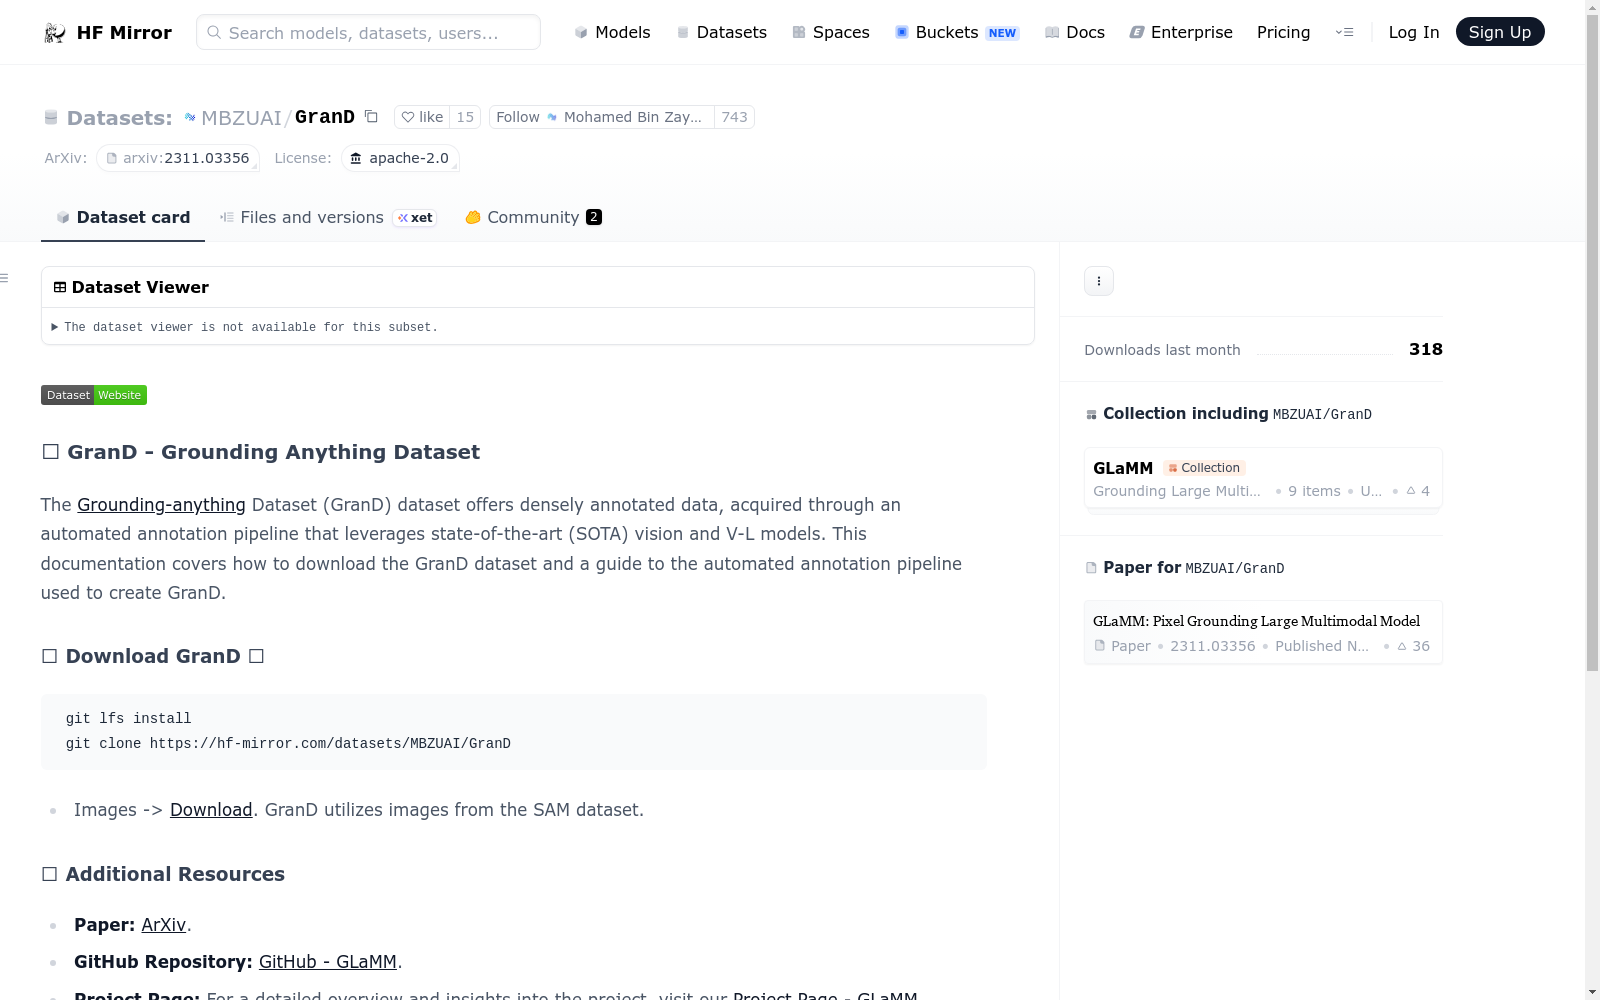Click the Download images link
Screen dimensions: 1600x1000
[211, 810]
